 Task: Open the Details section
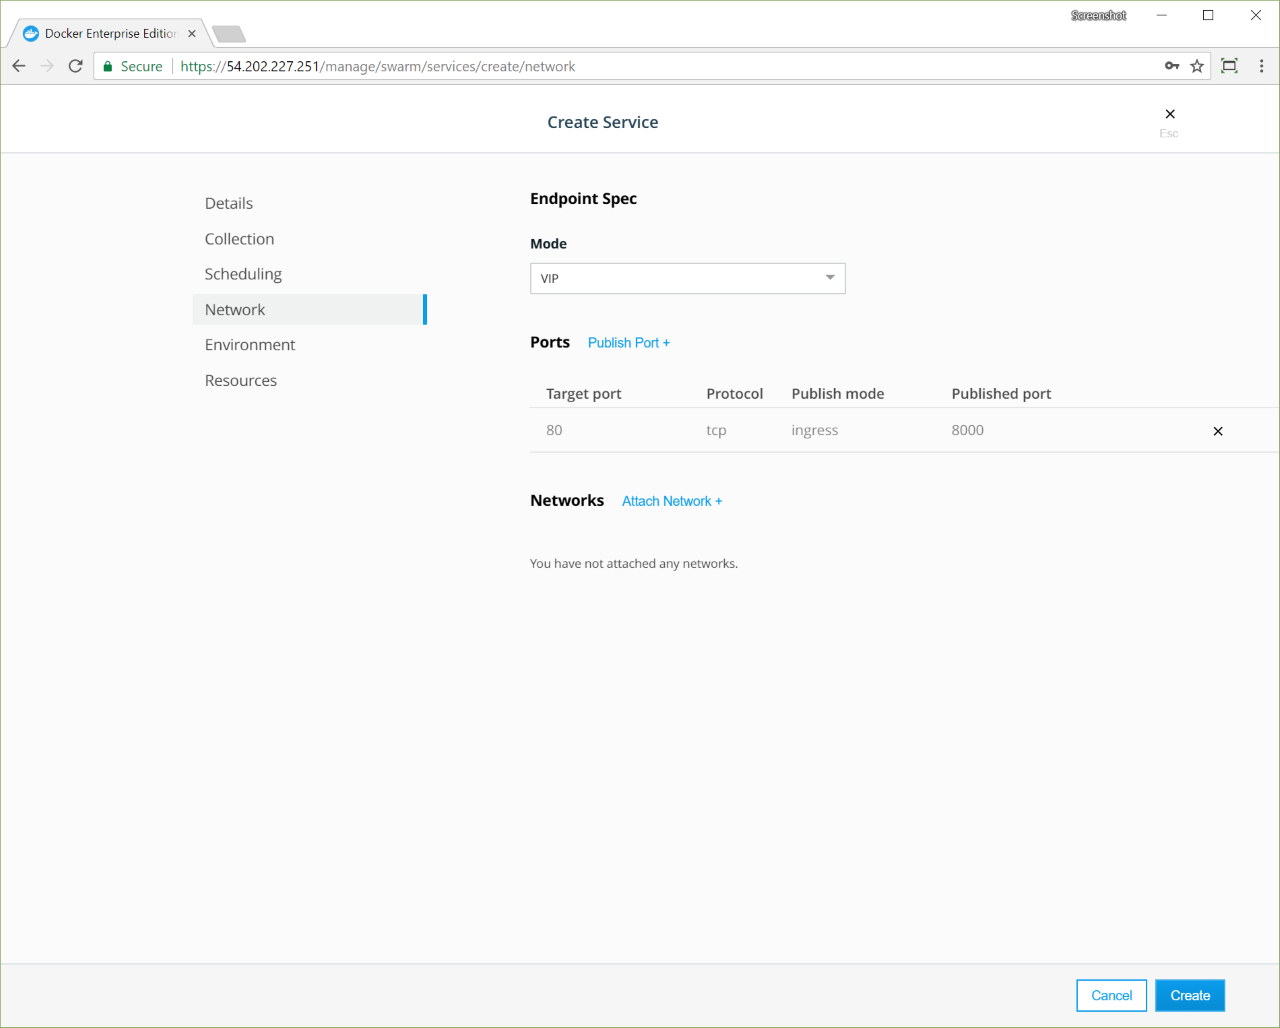[x=229, y=203]
